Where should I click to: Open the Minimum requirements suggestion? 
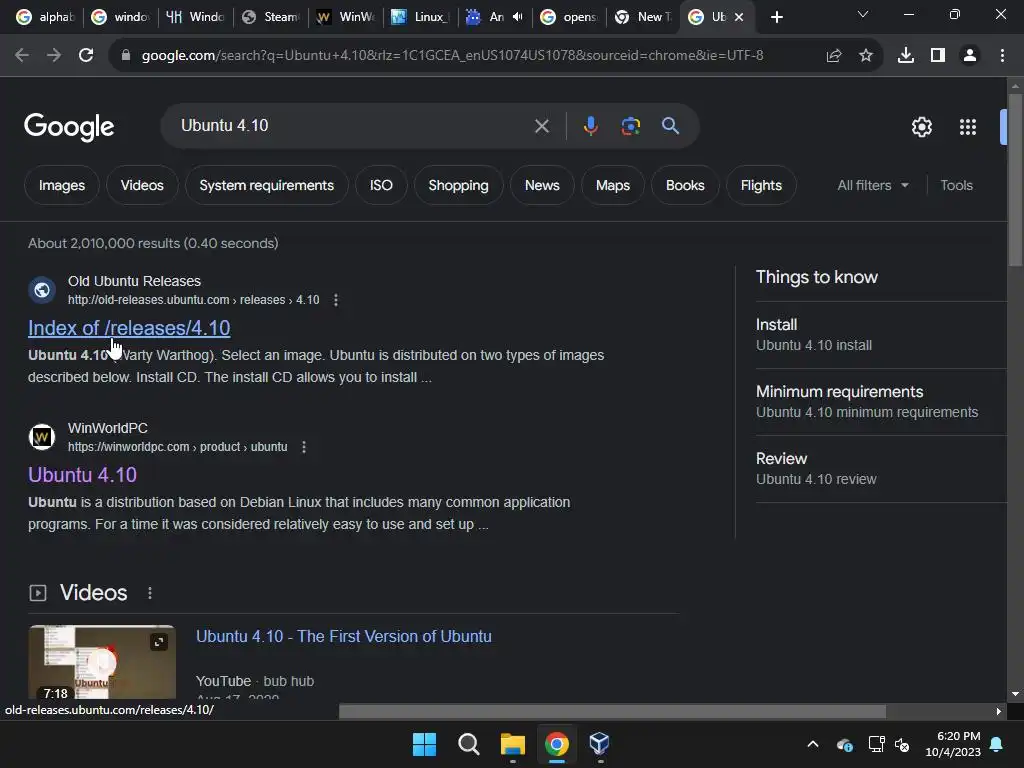pos(867,402)
